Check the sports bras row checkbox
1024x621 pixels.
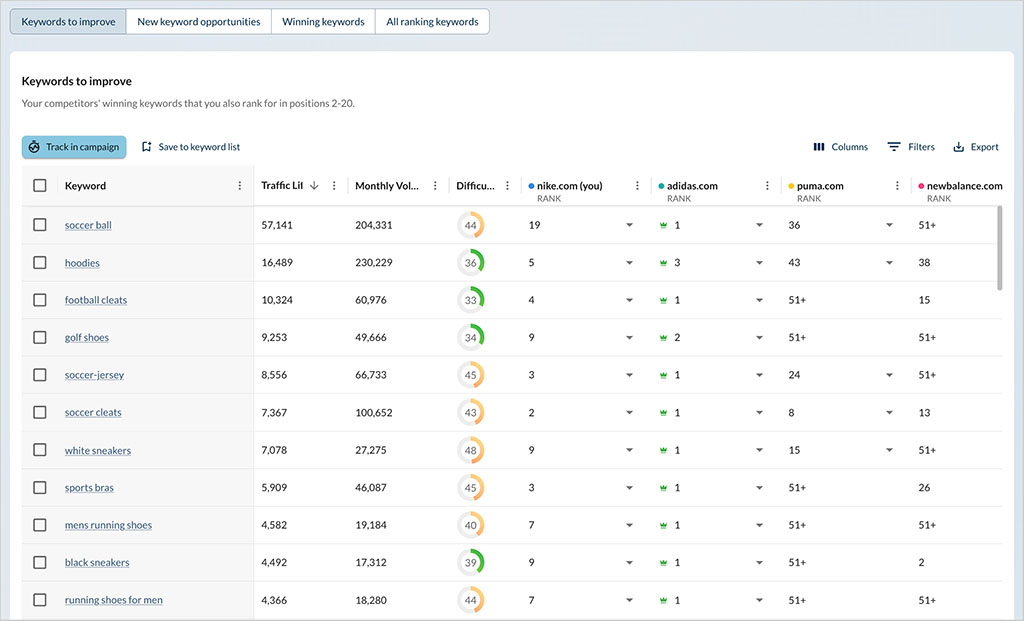point(40,487)
